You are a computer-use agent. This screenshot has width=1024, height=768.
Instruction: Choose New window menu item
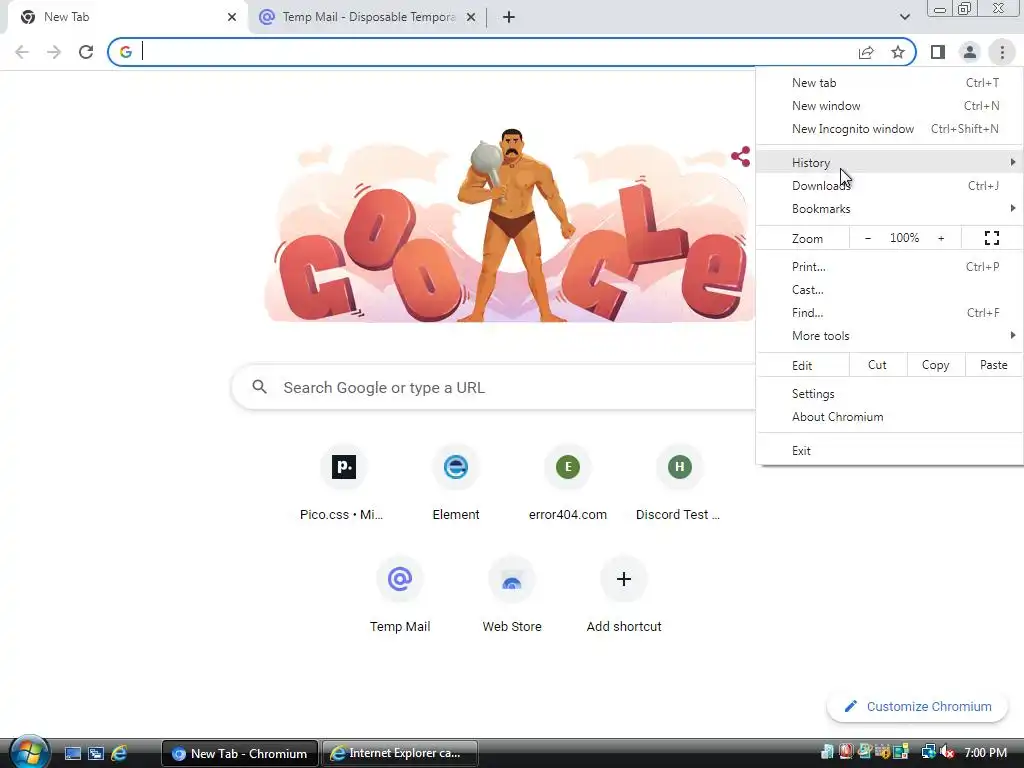pyautogui.click(x=889, y=106)
